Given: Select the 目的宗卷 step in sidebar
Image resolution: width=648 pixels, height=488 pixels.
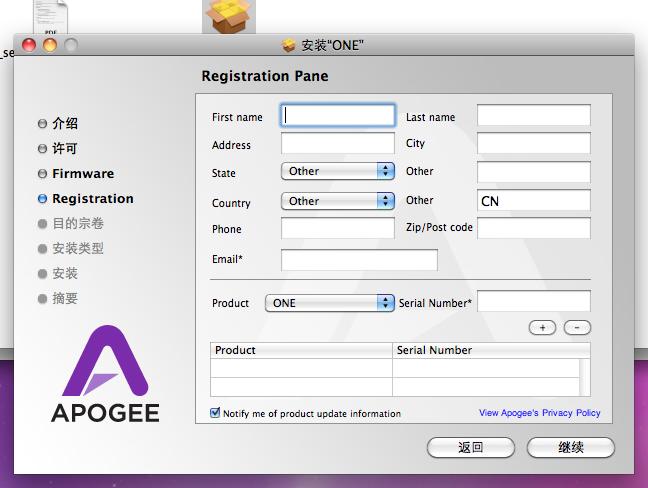Looking at the screenshot, I should click(71, 224).
